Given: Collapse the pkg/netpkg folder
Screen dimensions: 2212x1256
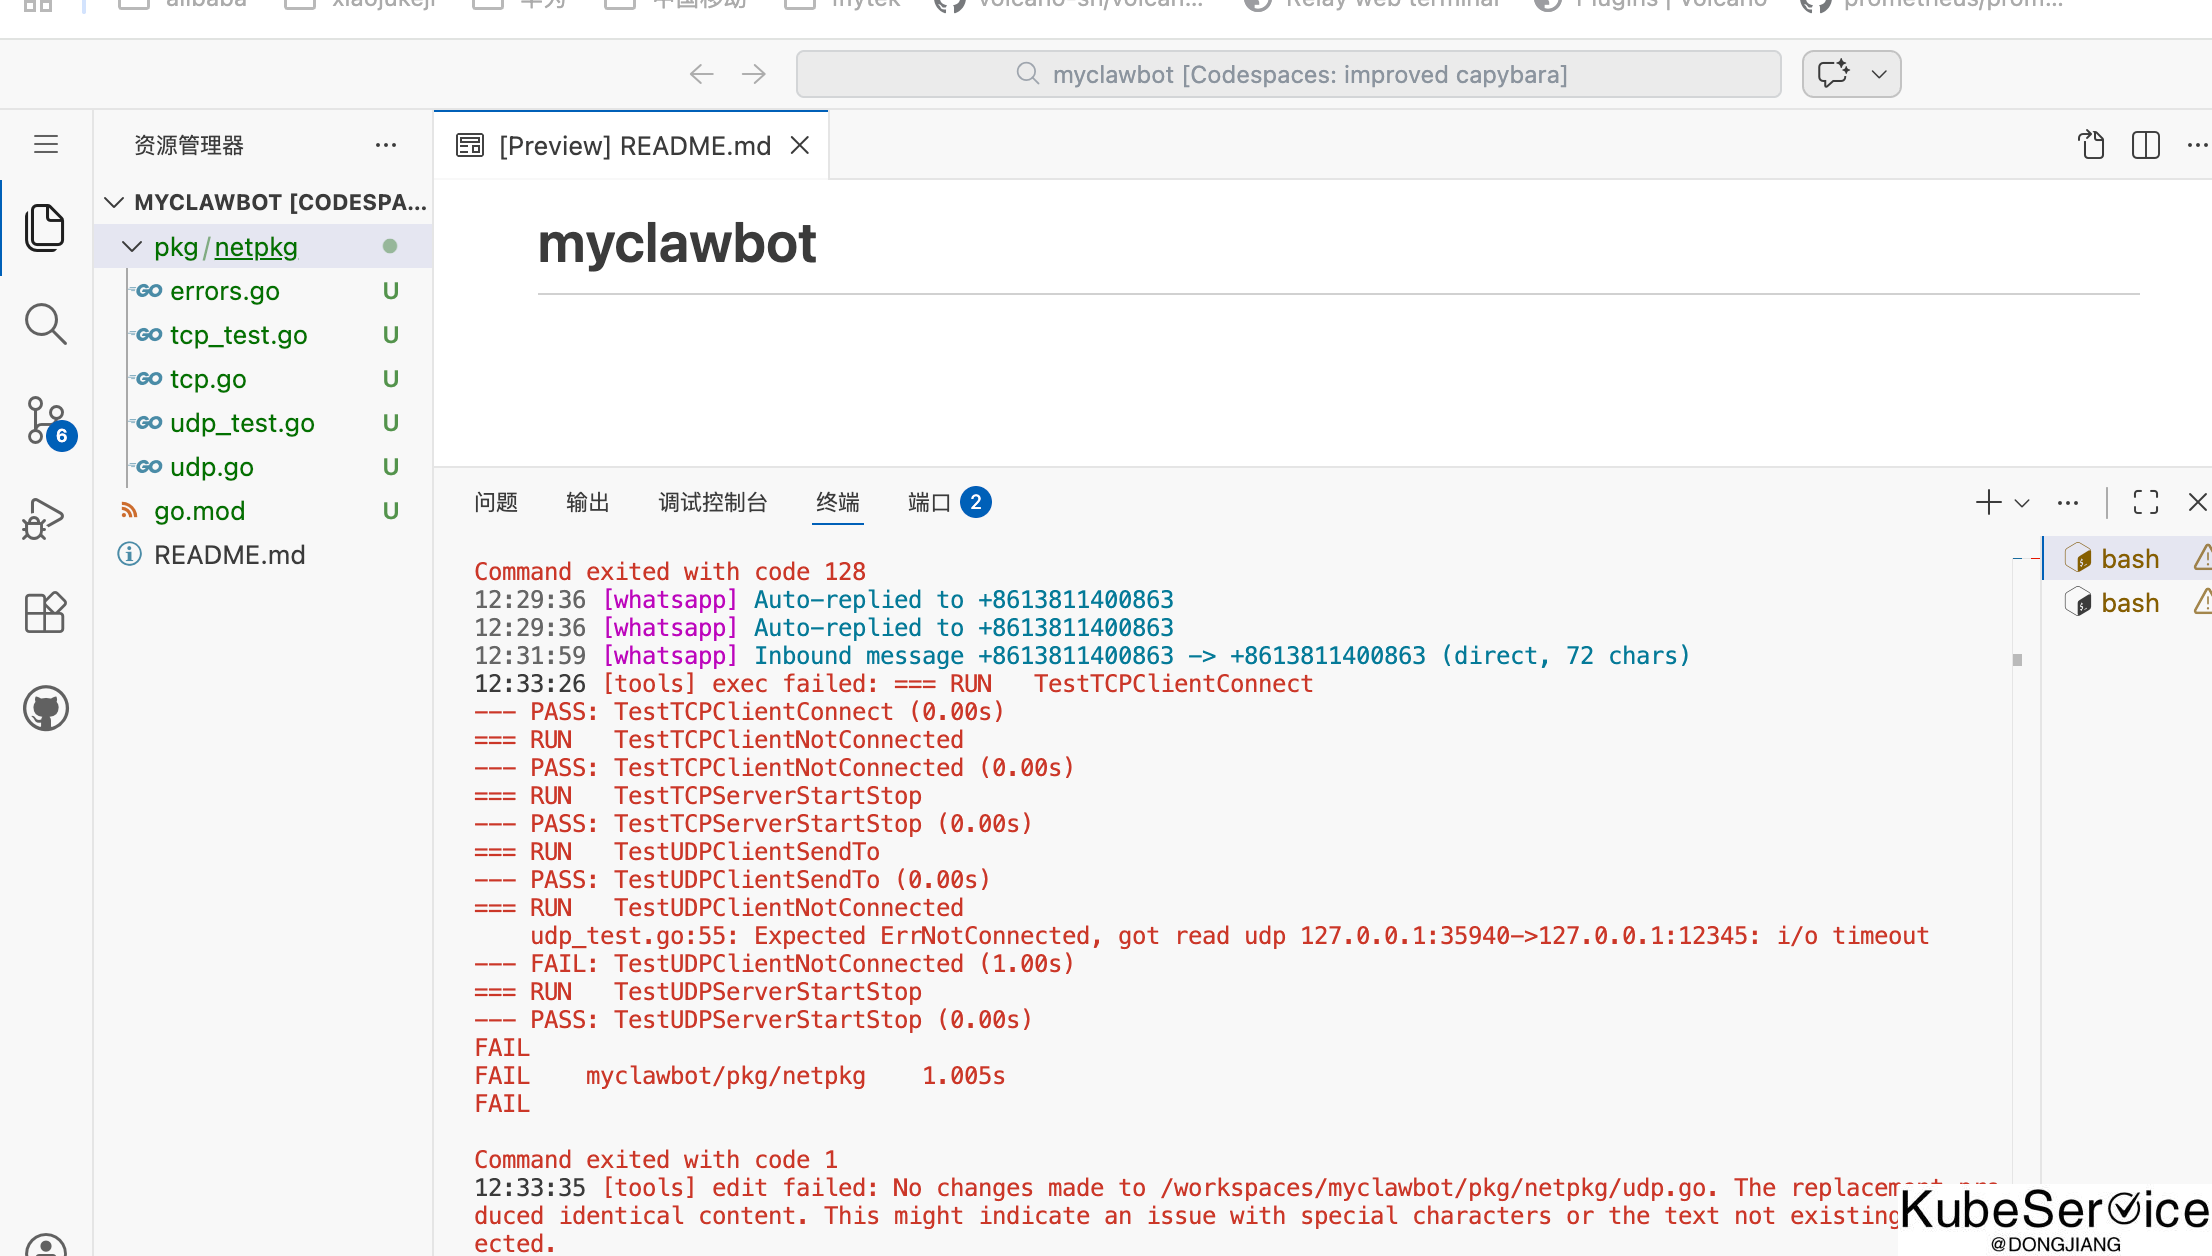Looking at the screenshot, I should (x=132, y=247).
